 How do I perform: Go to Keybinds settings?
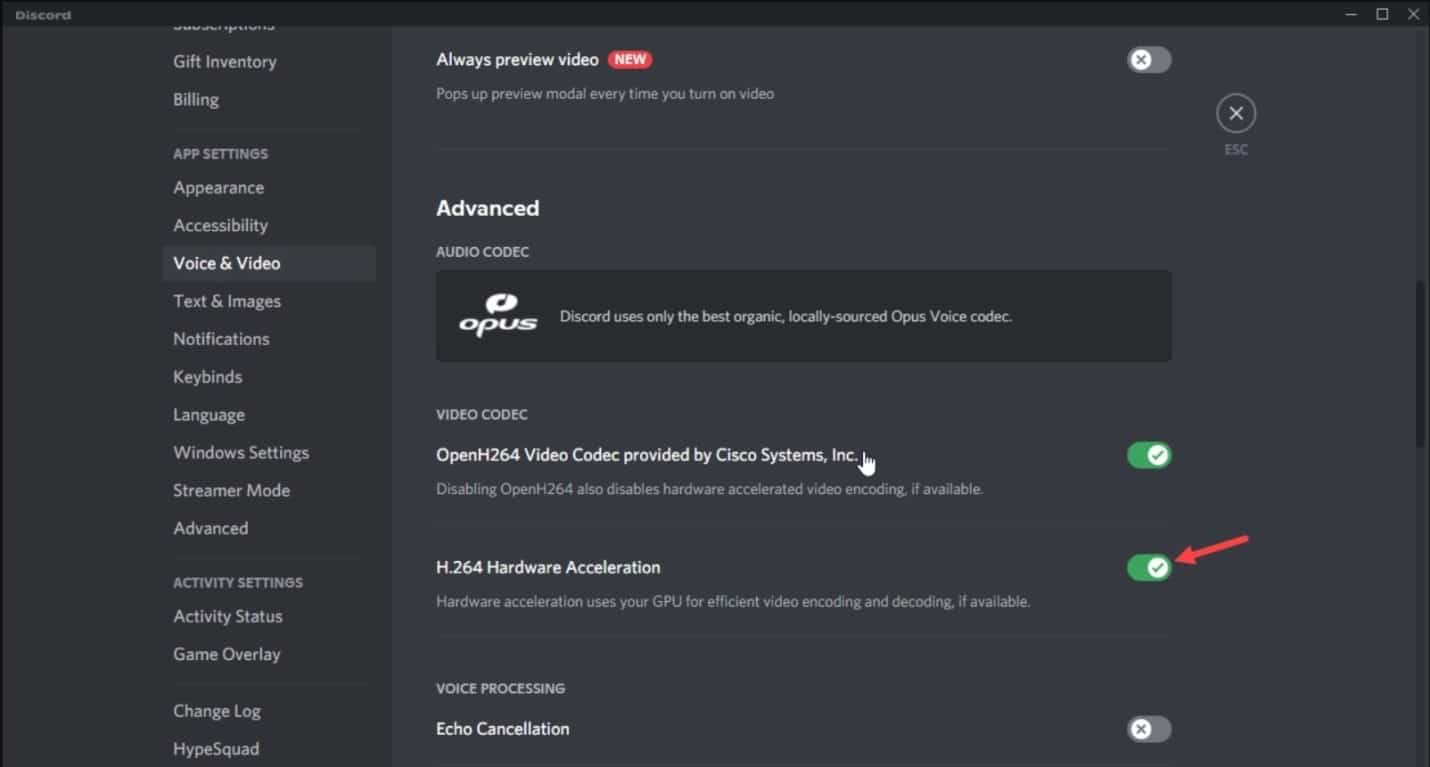(208, 377)
